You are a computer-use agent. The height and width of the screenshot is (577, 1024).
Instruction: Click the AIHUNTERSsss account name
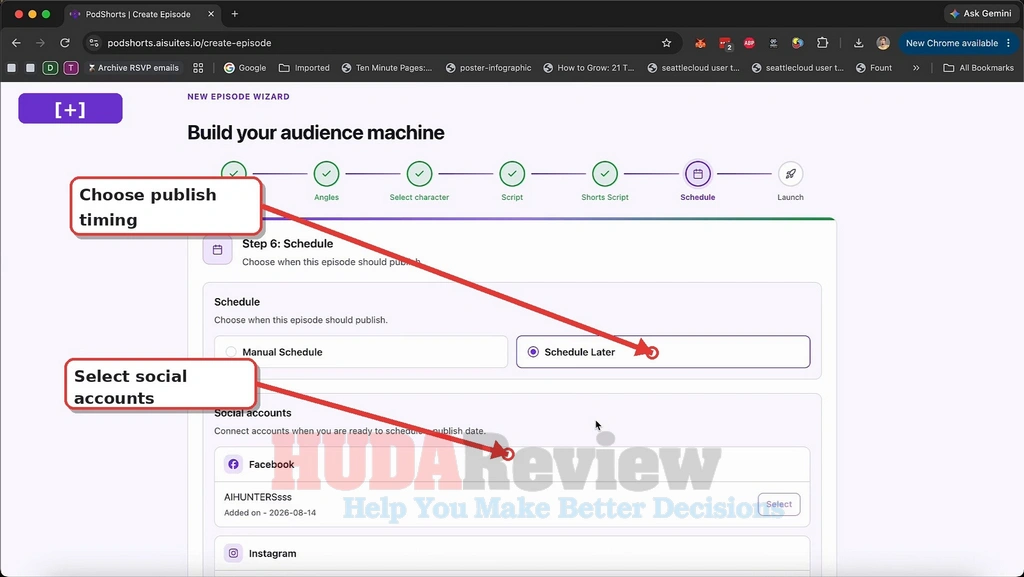[x=258, y=497]
